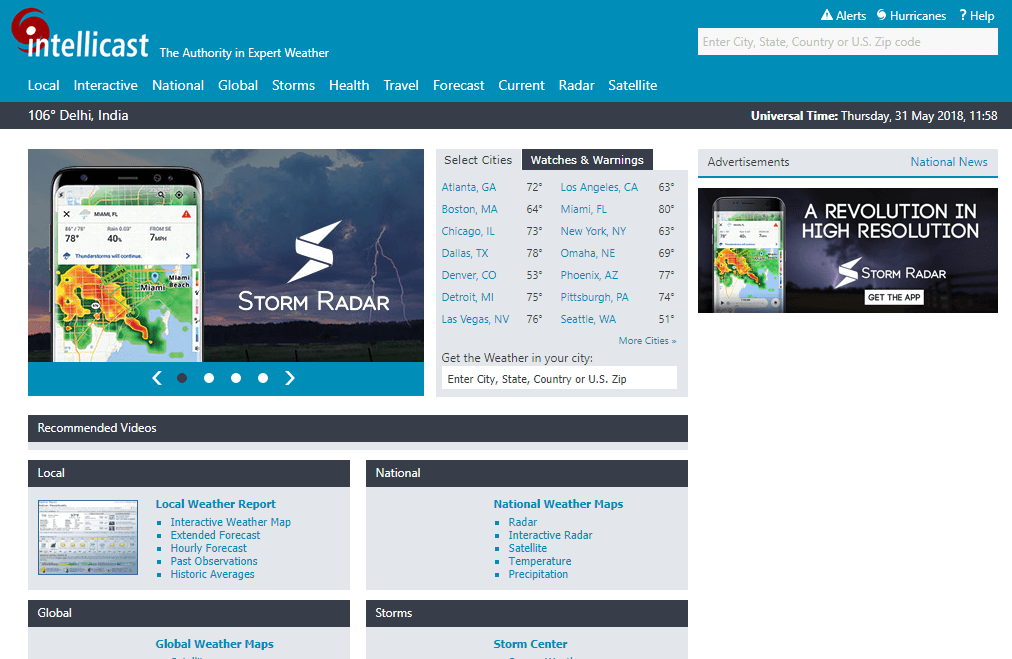Open Denver, CO weather
Screen dimensions: 1012x659
(469, 275)
